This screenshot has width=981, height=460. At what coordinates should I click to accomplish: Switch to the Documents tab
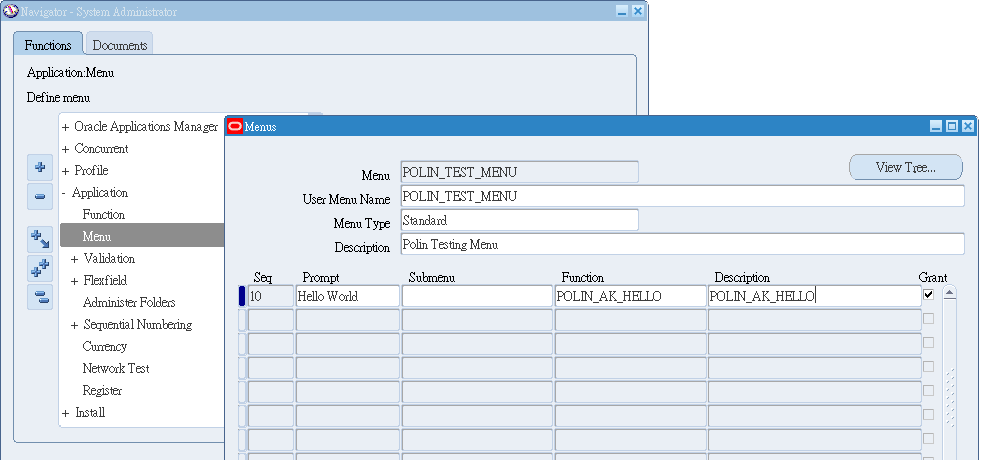coord(119,45)
